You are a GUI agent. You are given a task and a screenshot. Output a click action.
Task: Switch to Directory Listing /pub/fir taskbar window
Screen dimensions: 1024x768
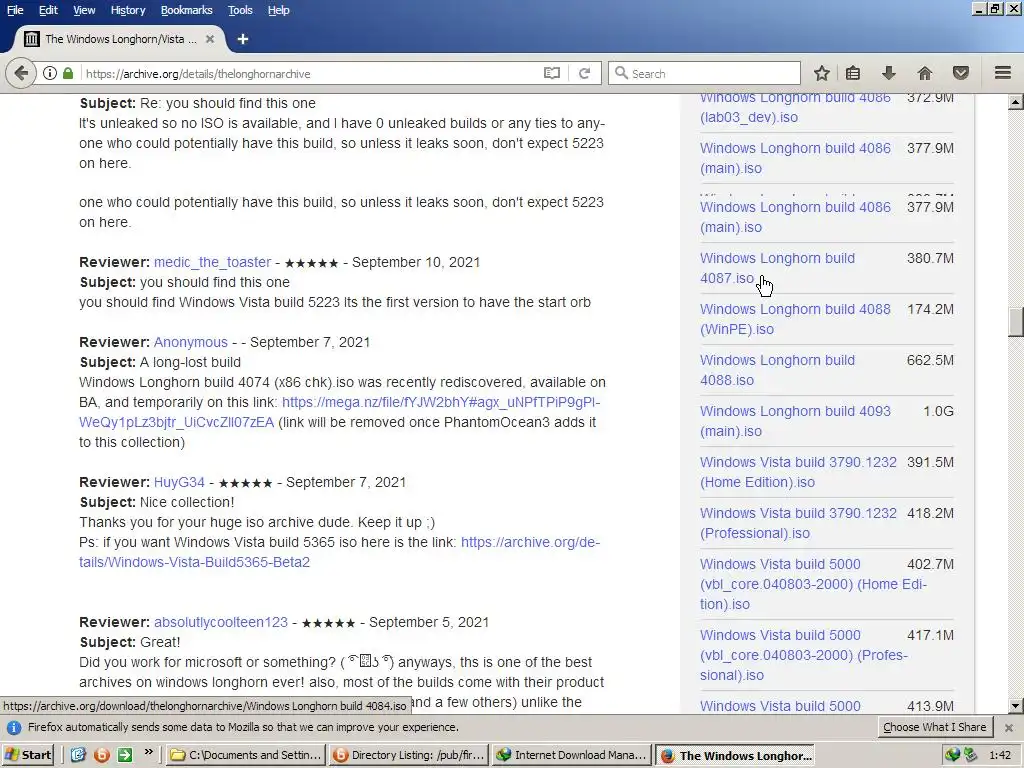click(409, 755)
